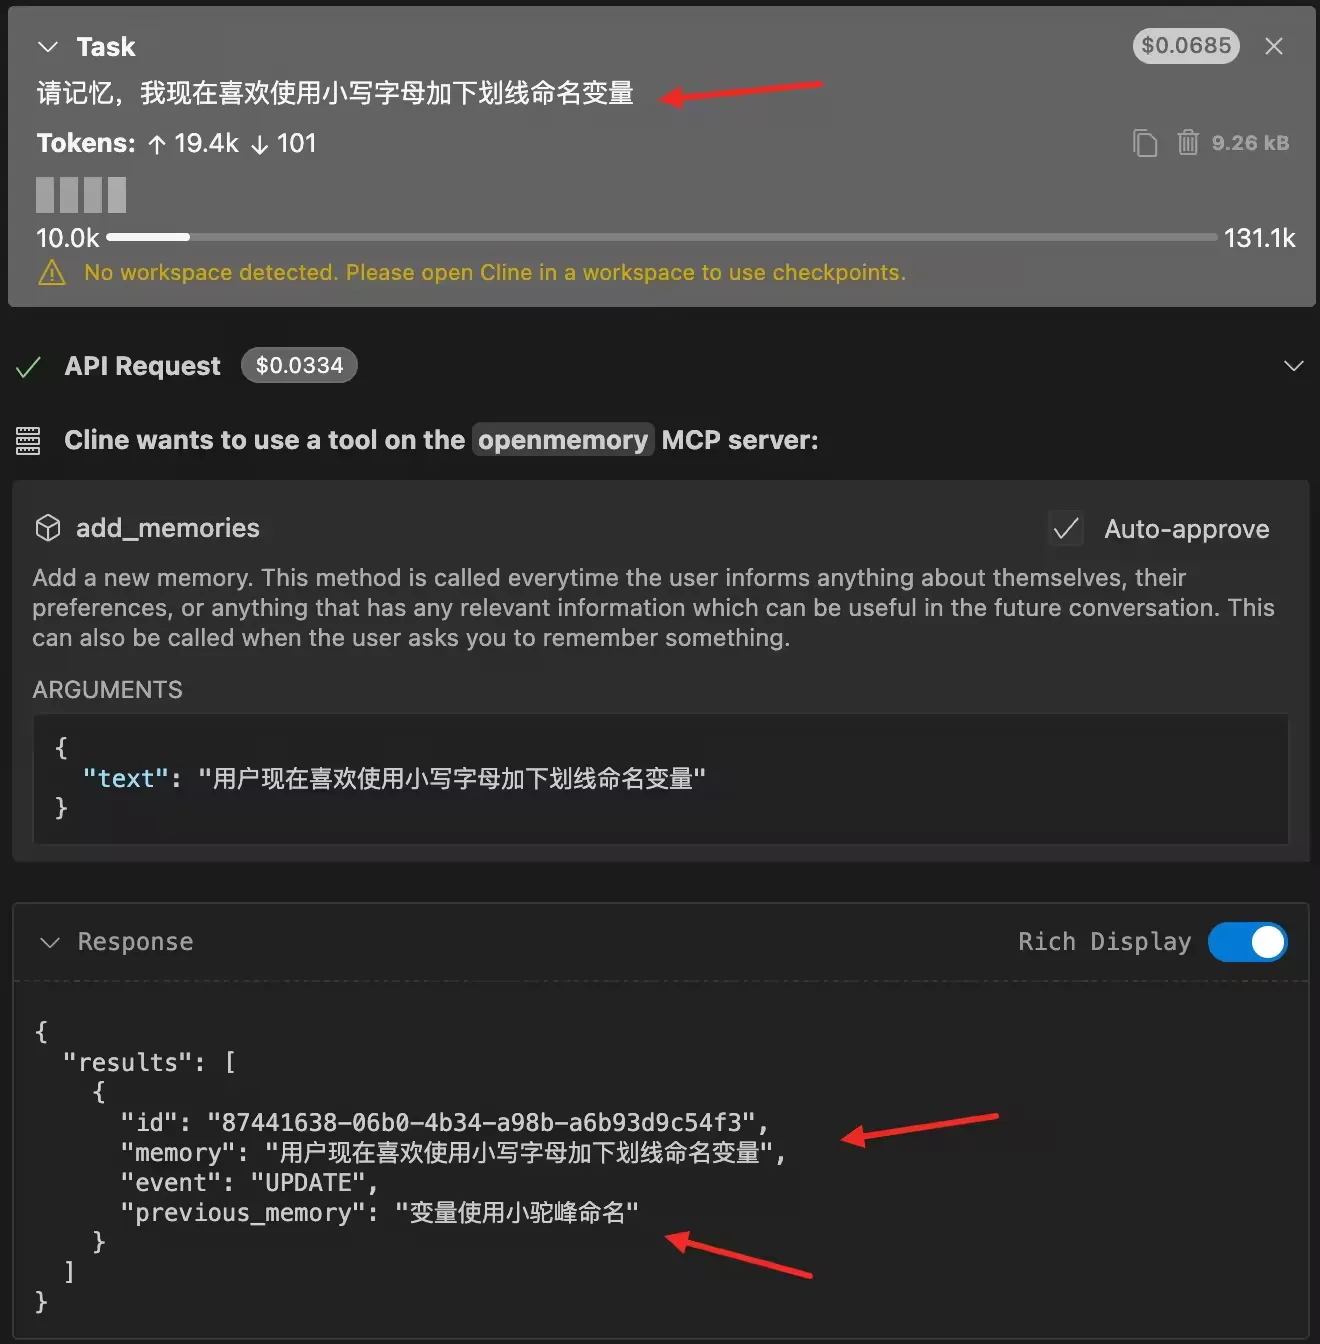Expand the API Request details chevron
Viewport: 1320px width, 1344px height.
click(x=1294, y=366)
